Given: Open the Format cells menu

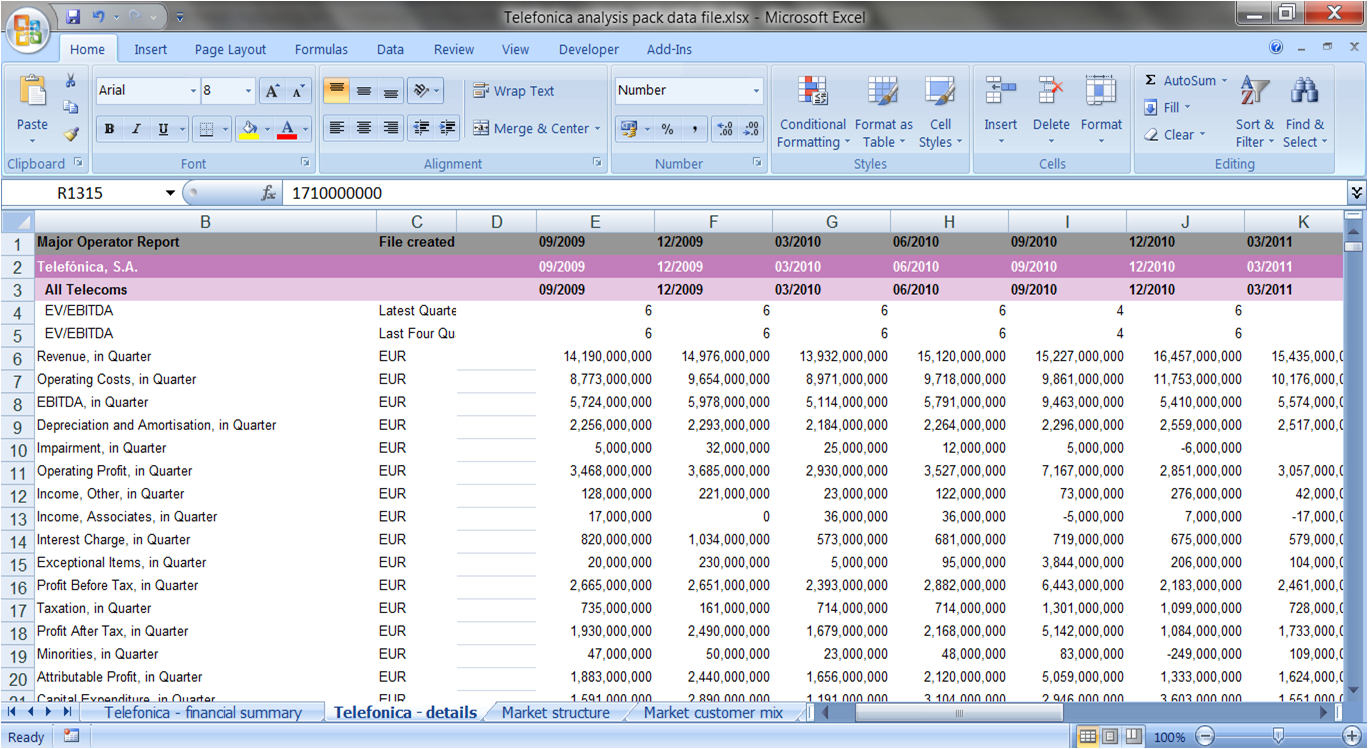Looking at the screenshot, I should tap(1101, 112).
